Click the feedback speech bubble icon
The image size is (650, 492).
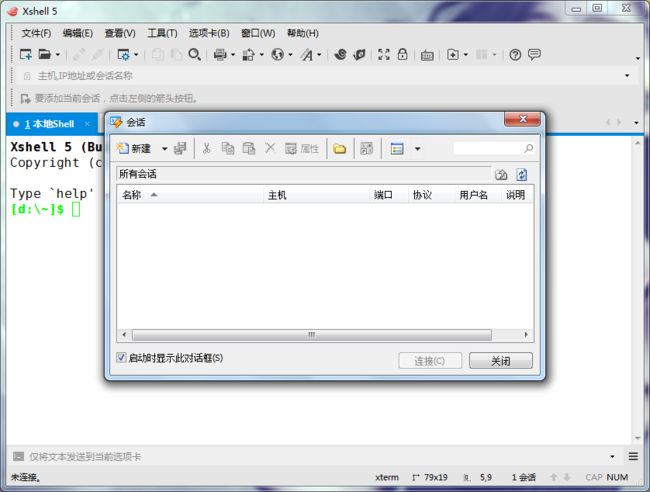pos(534,54)
